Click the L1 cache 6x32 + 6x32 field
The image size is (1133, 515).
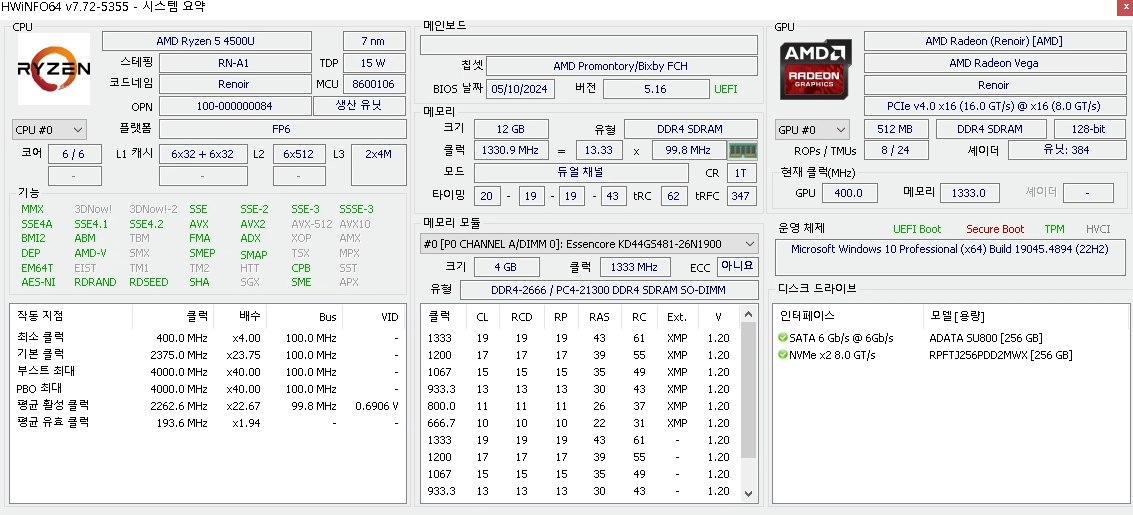click(x=202, y=154)
